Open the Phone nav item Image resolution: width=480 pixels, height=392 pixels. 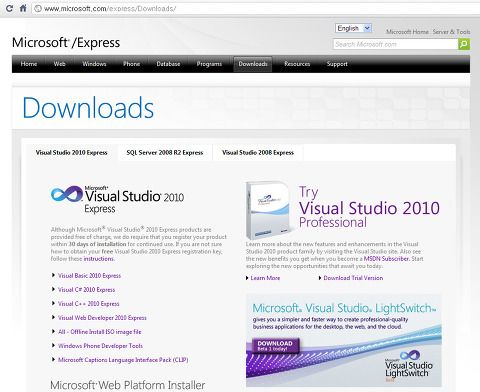[x=131, y=64]
